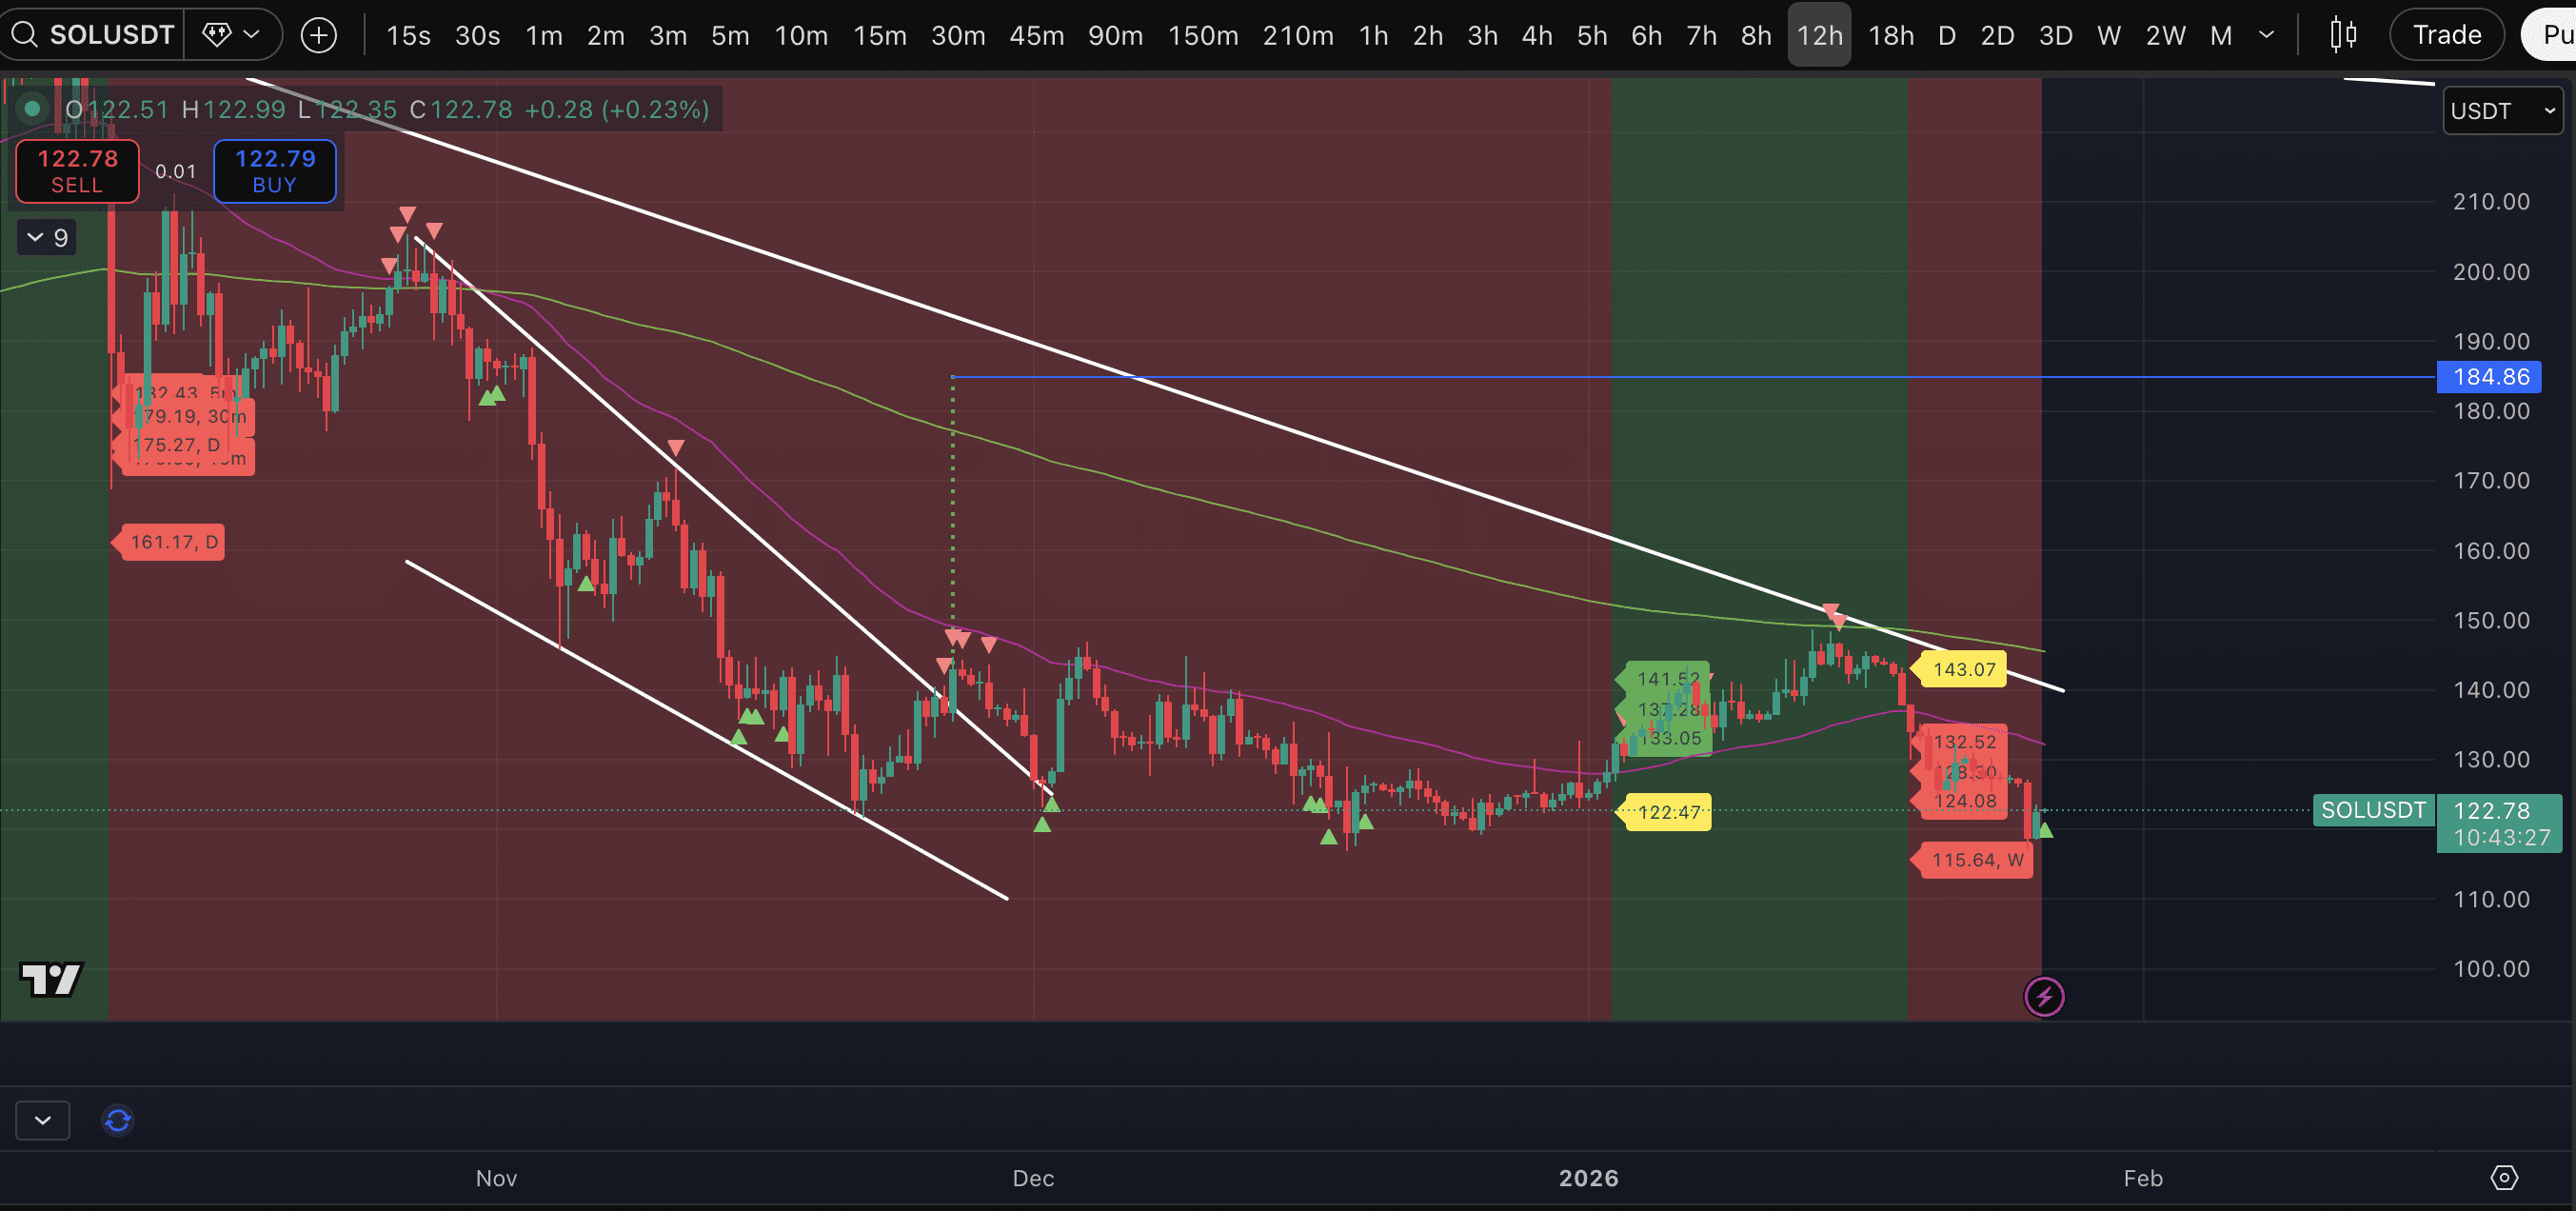
Task: Select the 12h timeframe
Action: click(1819, 35)
